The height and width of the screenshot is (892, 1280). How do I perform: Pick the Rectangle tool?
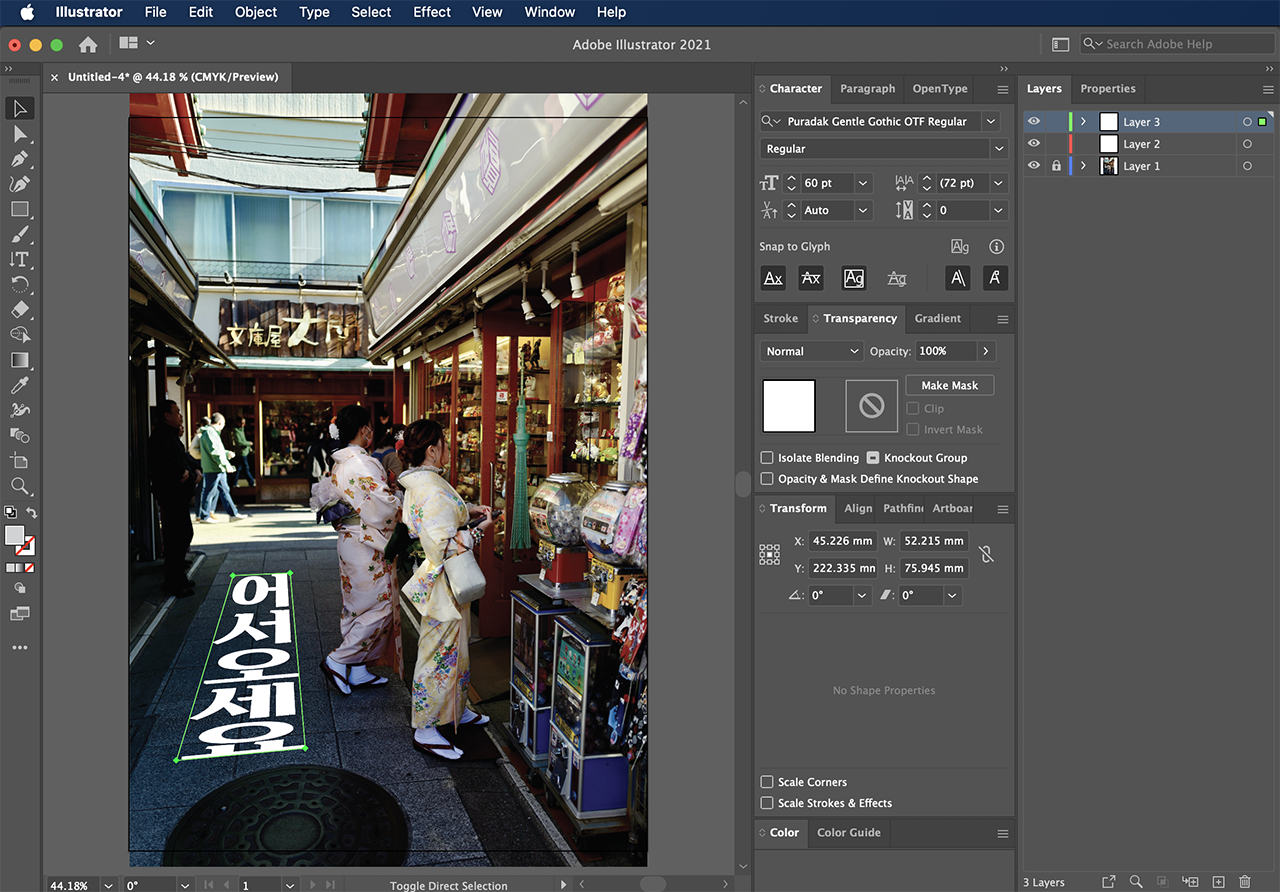[20, 209]
